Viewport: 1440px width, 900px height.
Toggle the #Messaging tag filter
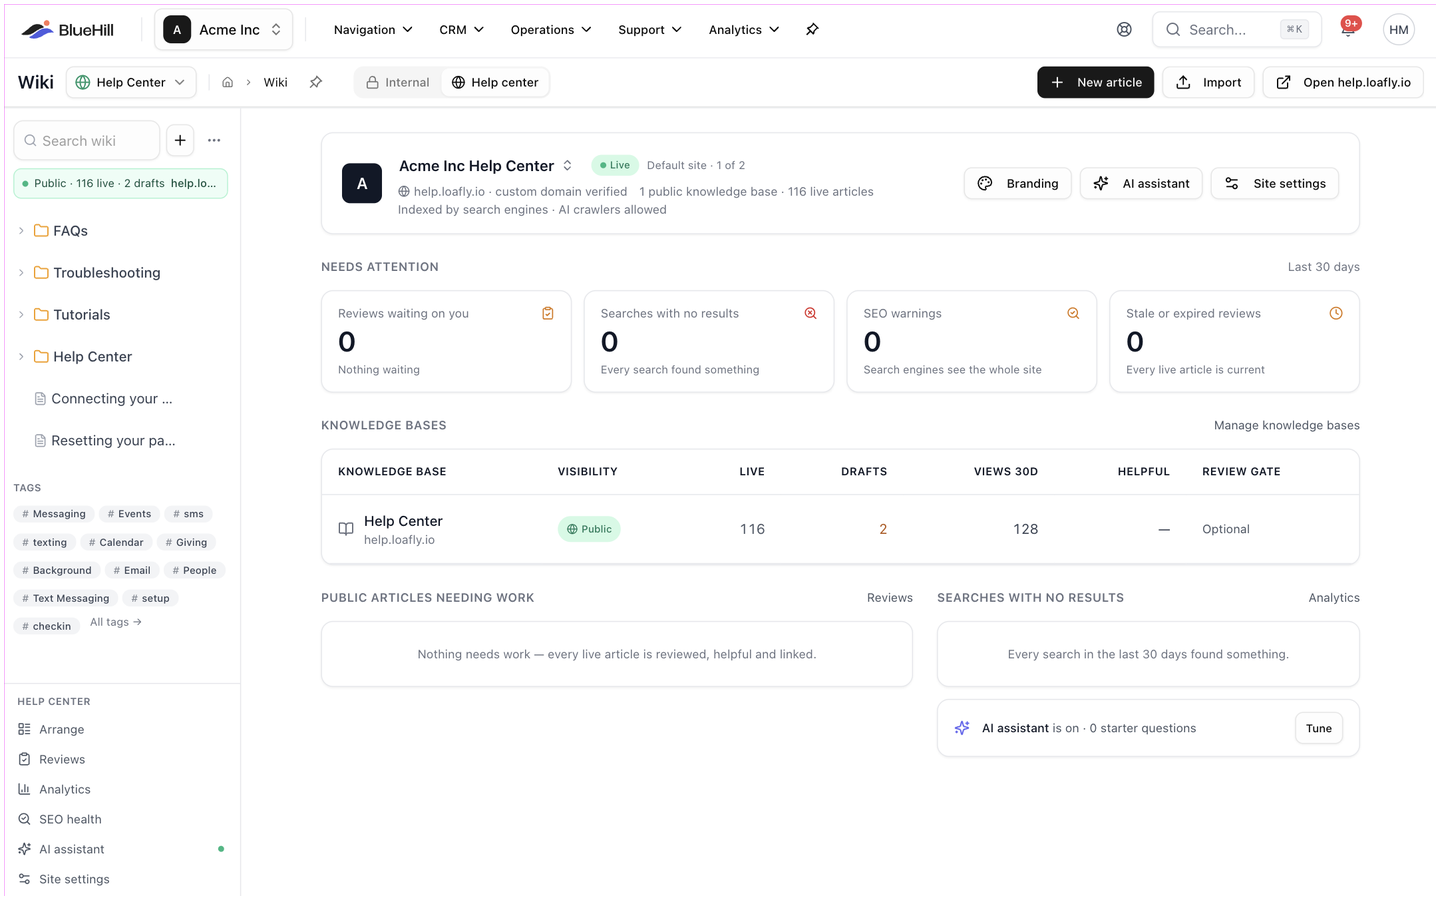[54, 514]
